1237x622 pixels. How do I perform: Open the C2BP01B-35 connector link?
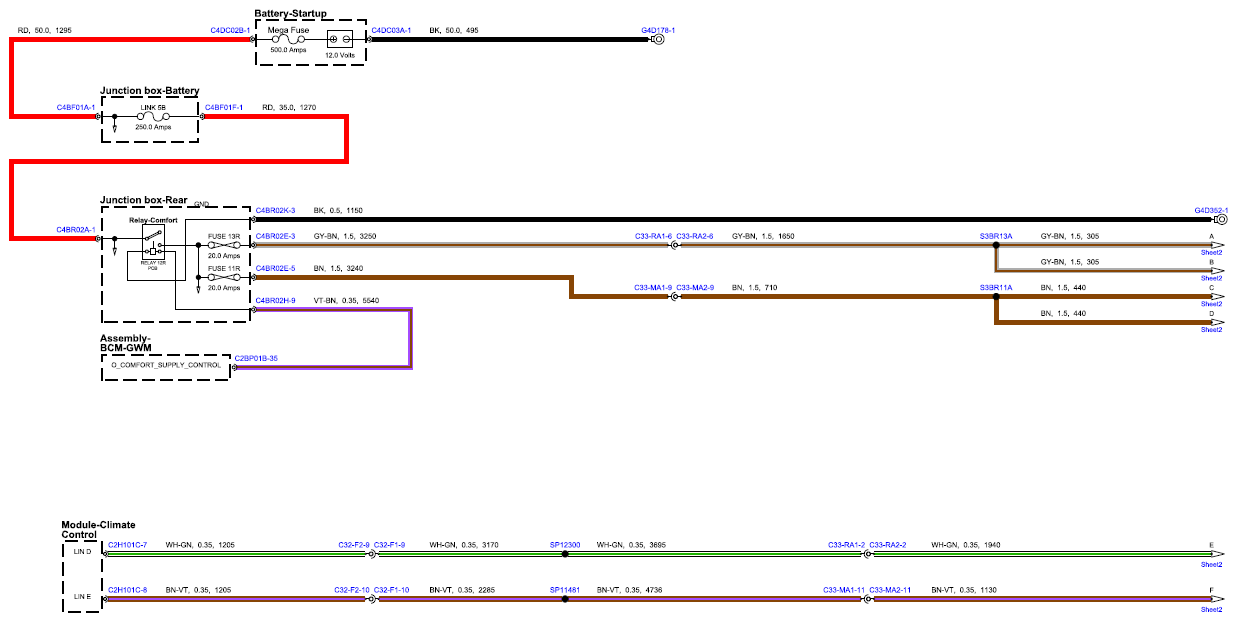[256, 358]
